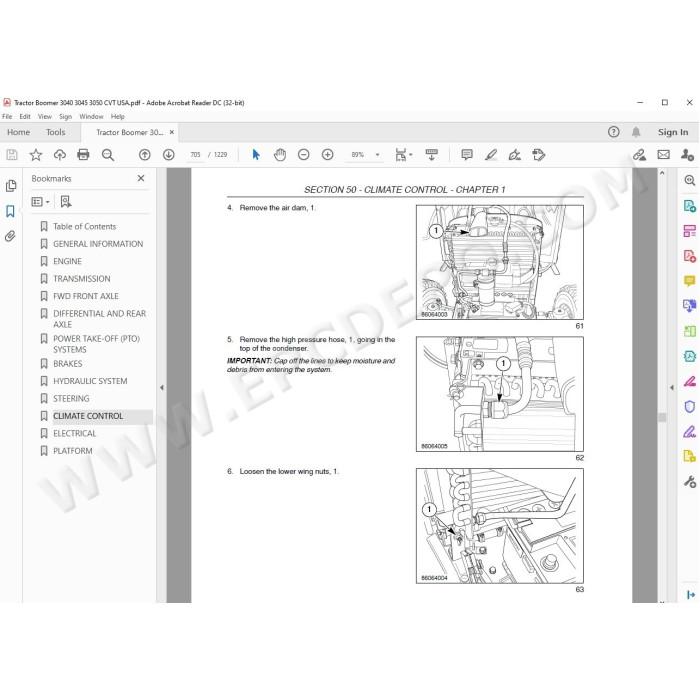Open the Page Thumbnails panel
The width and height of the screenshot is (700, 700).
point(11,186)
